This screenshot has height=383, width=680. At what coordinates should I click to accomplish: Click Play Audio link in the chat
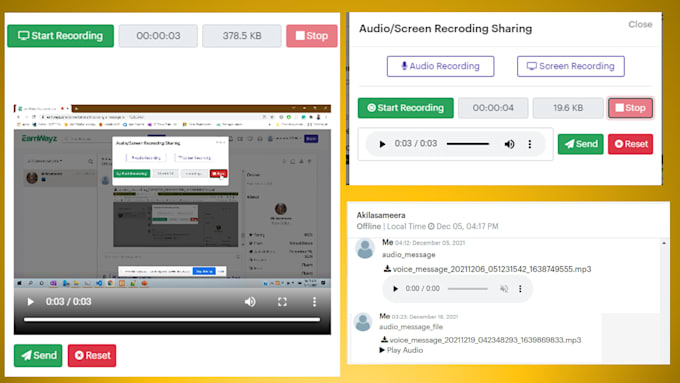click(x=401, y=350)
